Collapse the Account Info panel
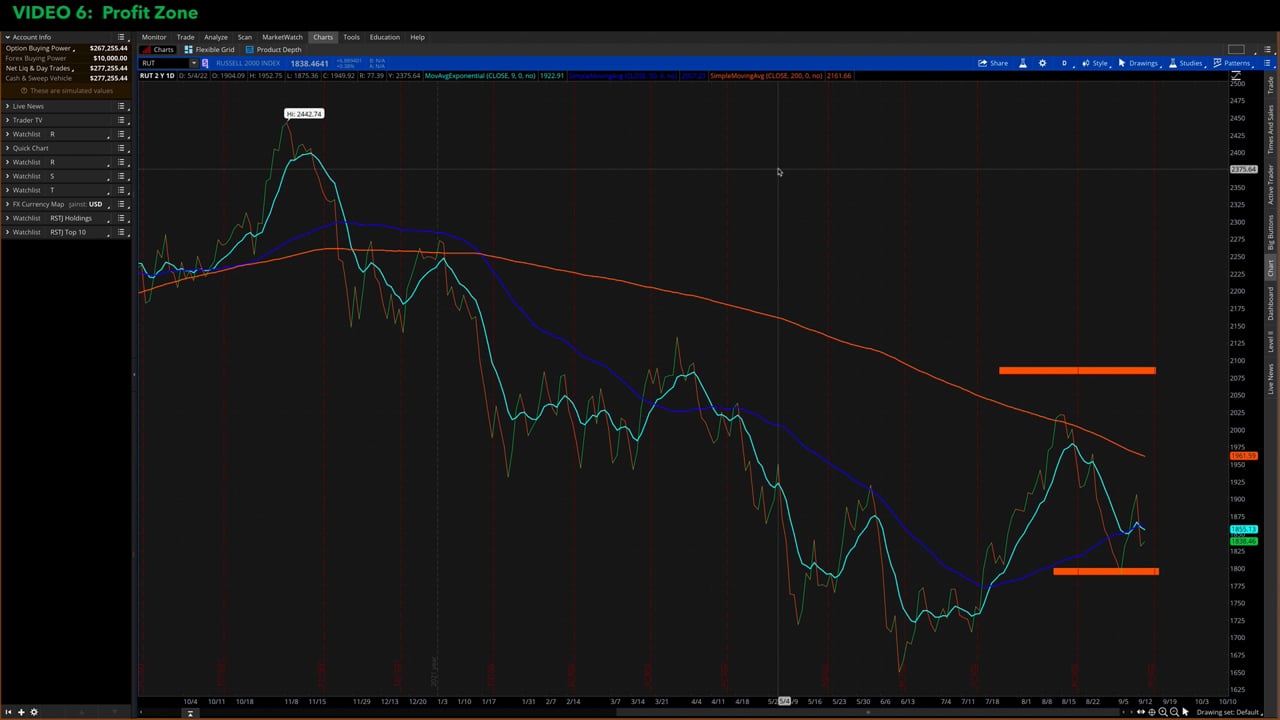 click(6, 36)
